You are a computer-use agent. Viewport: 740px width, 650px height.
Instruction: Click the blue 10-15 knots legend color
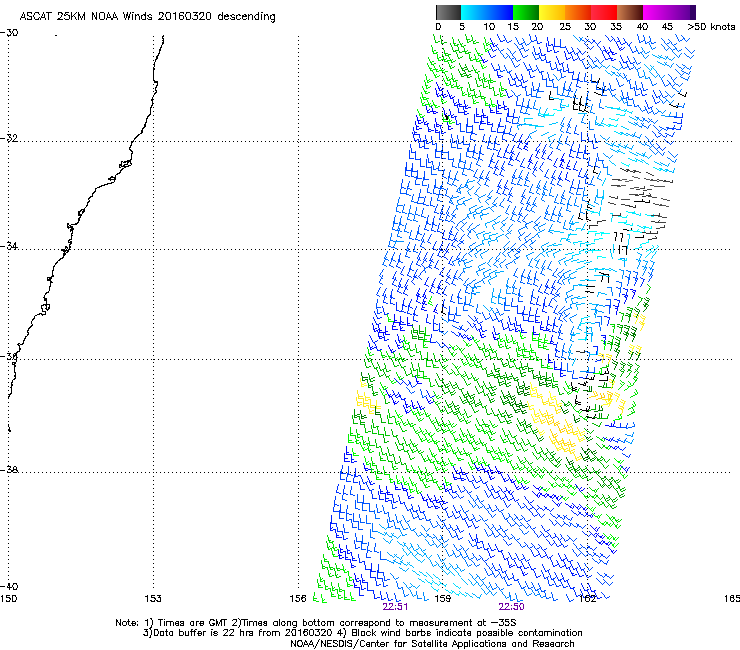(500, 12)
